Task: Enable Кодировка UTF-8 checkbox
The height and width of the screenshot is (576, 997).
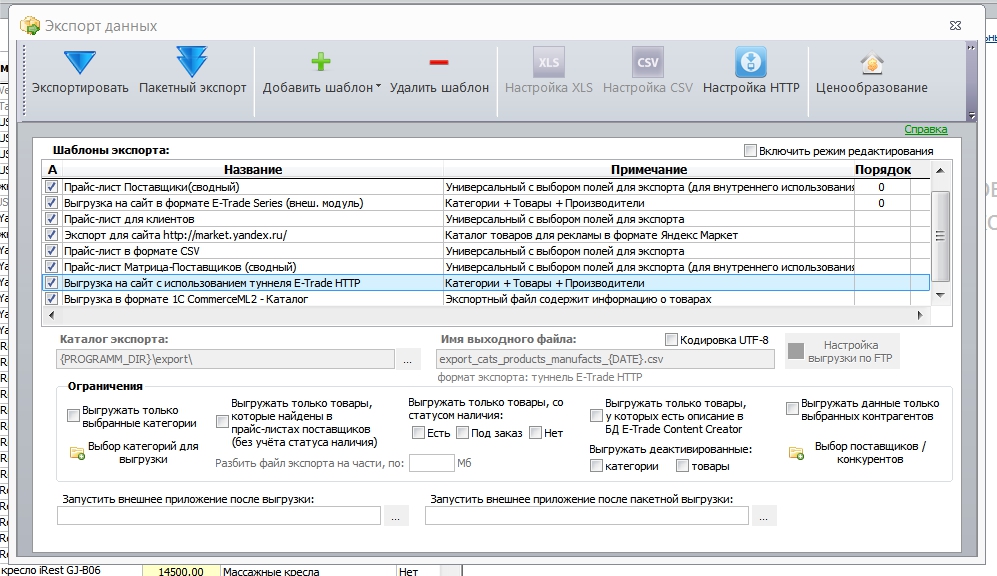Action: pyautogui.click(x=671, y=339)
